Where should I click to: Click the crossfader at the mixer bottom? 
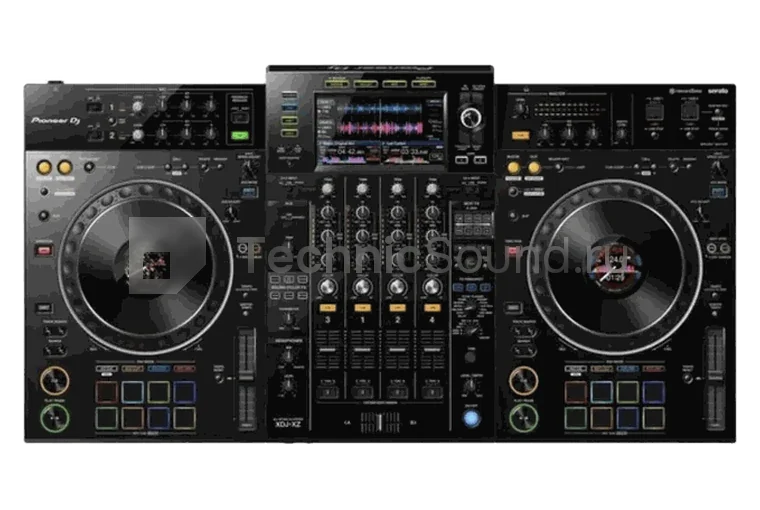point(380,423)
